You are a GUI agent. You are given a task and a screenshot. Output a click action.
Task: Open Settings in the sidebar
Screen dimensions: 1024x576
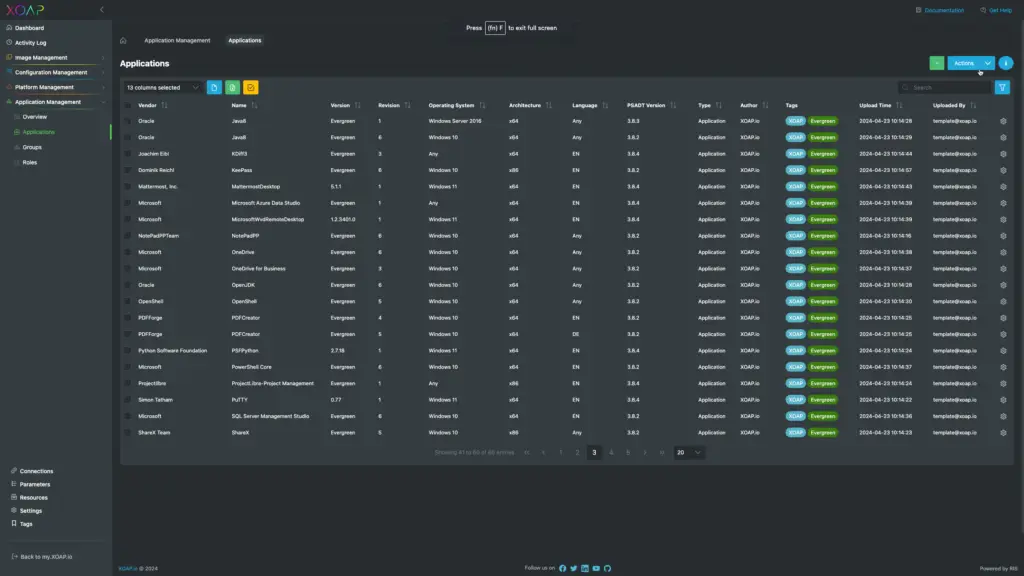click(x=31, y=511)
